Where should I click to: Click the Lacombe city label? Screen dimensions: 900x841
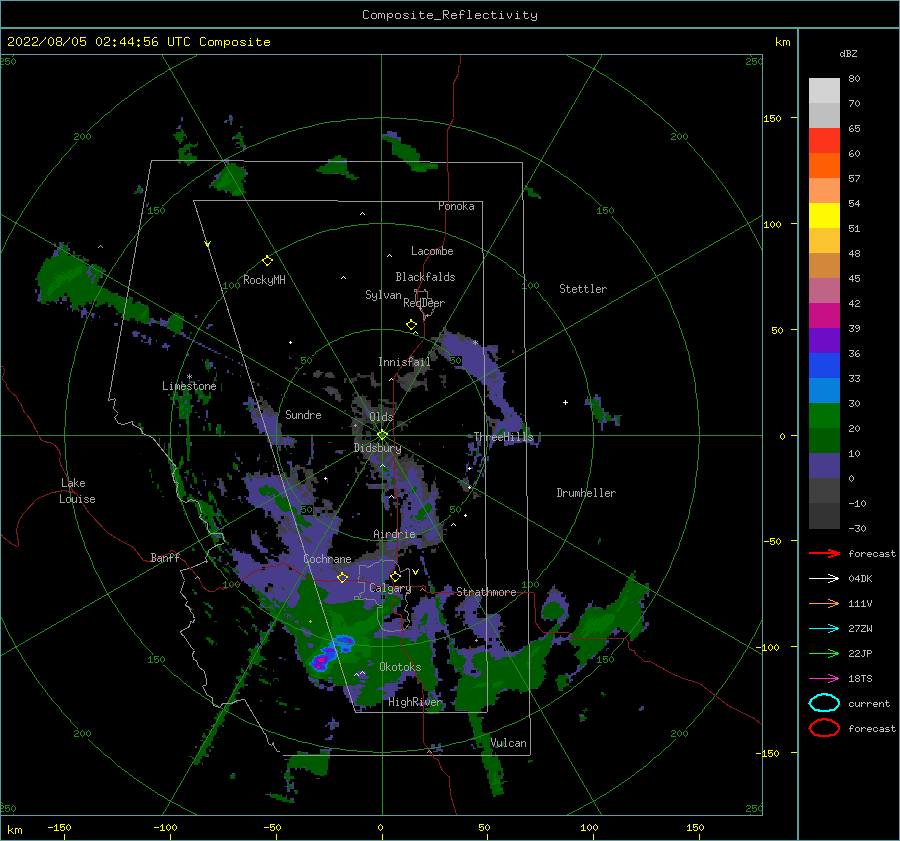coord(432,251)
